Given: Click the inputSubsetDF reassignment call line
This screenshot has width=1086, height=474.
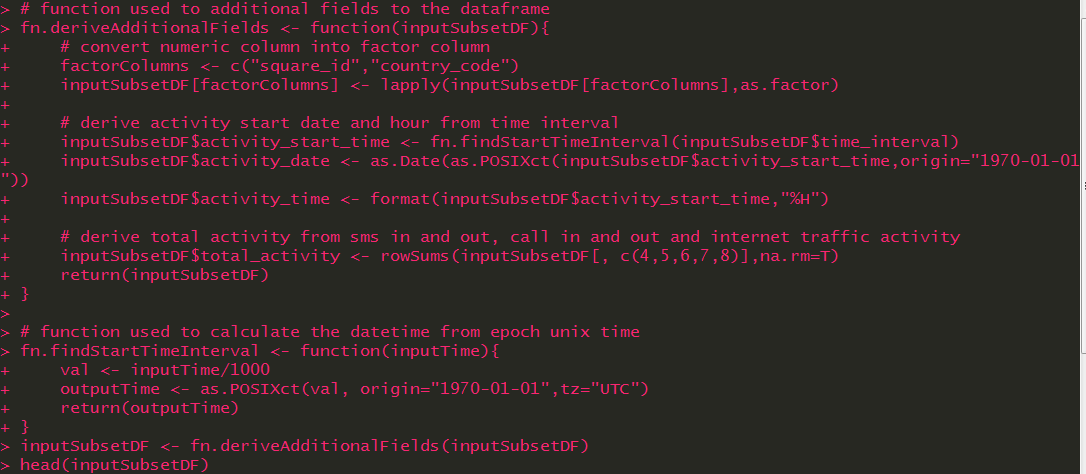Looking at the screenshot, I should [305, 446].
